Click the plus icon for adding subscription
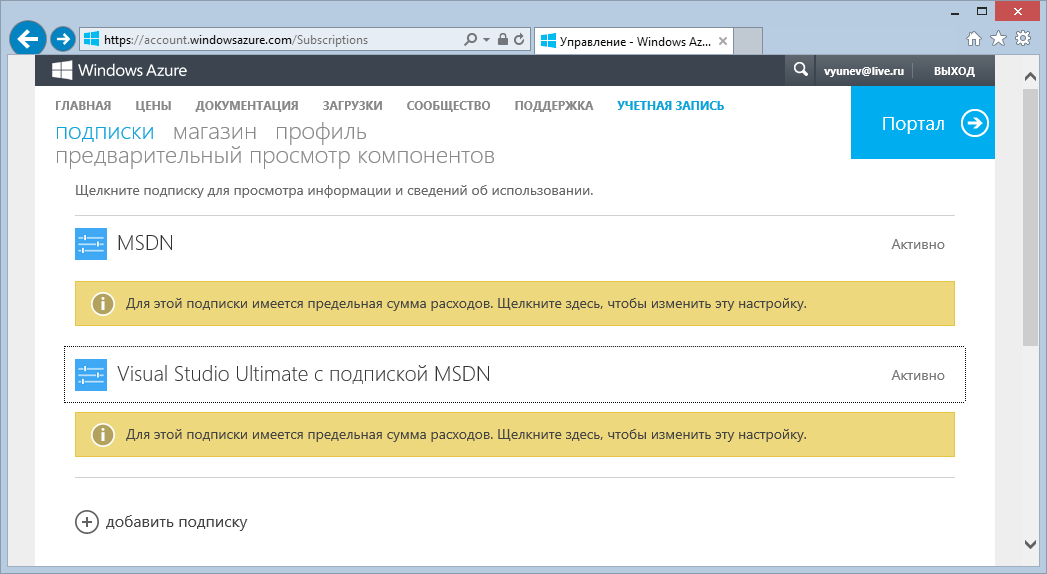 pyautogui.click(x=87, y=522)
